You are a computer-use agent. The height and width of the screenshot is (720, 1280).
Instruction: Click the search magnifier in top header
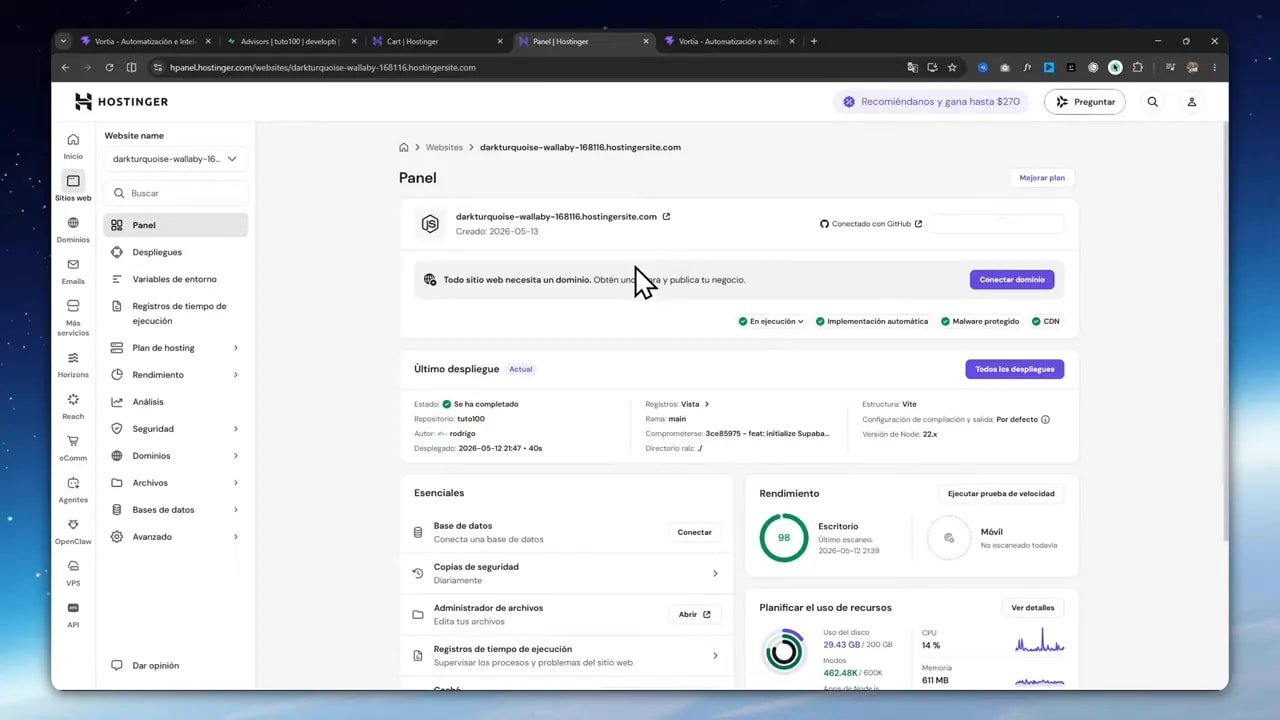[x=1152, y=101]
